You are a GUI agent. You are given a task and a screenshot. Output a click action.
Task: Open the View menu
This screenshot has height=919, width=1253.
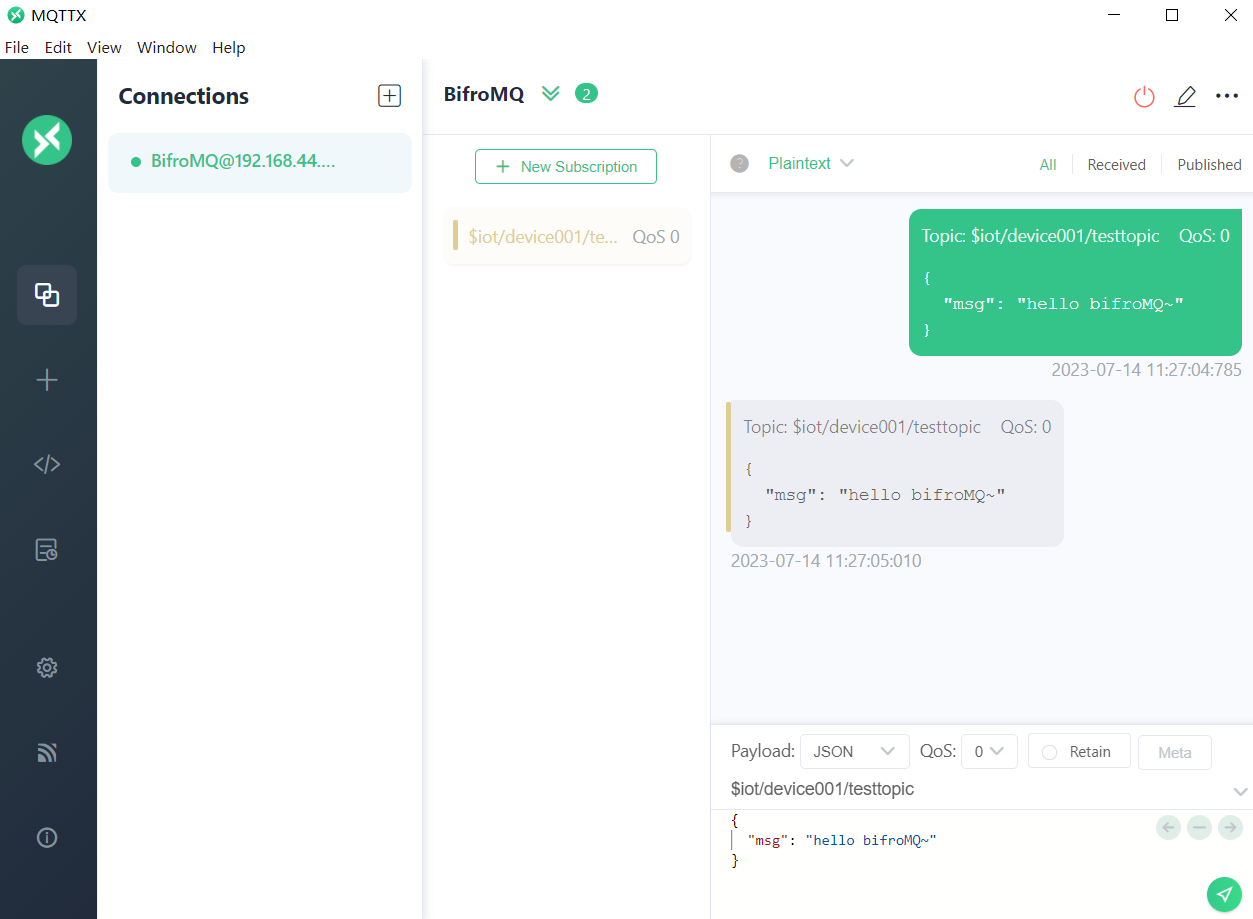(x=104, y=47)
